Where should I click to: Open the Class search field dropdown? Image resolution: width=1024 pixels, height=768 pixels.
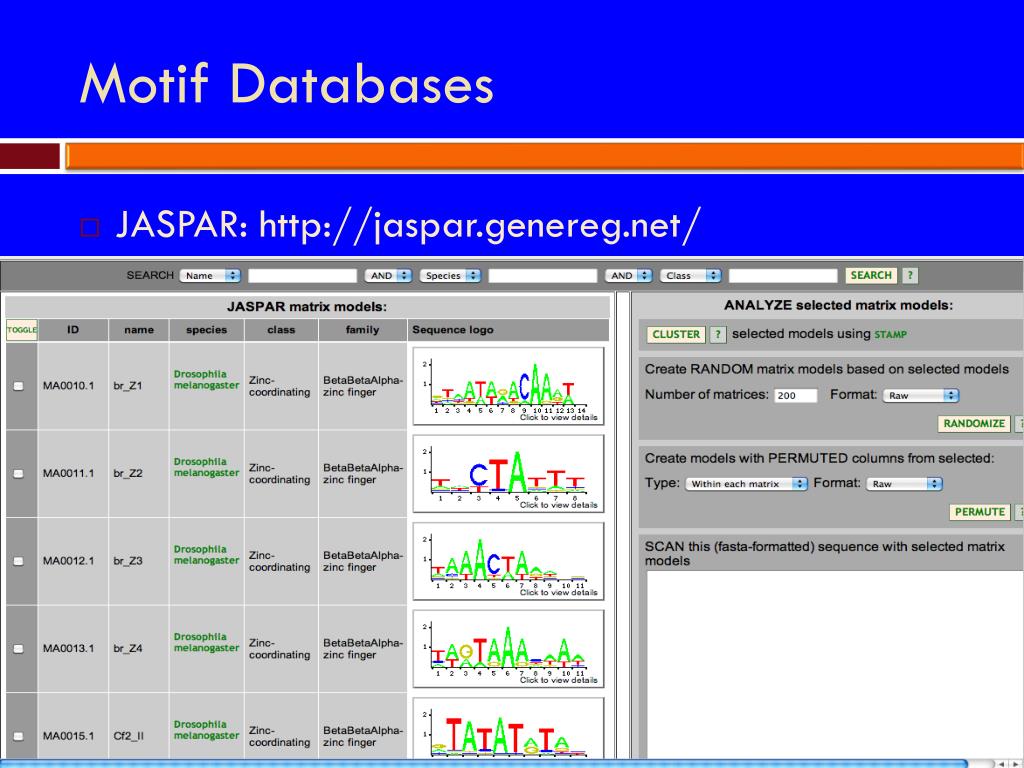click(x=690, y=276)
